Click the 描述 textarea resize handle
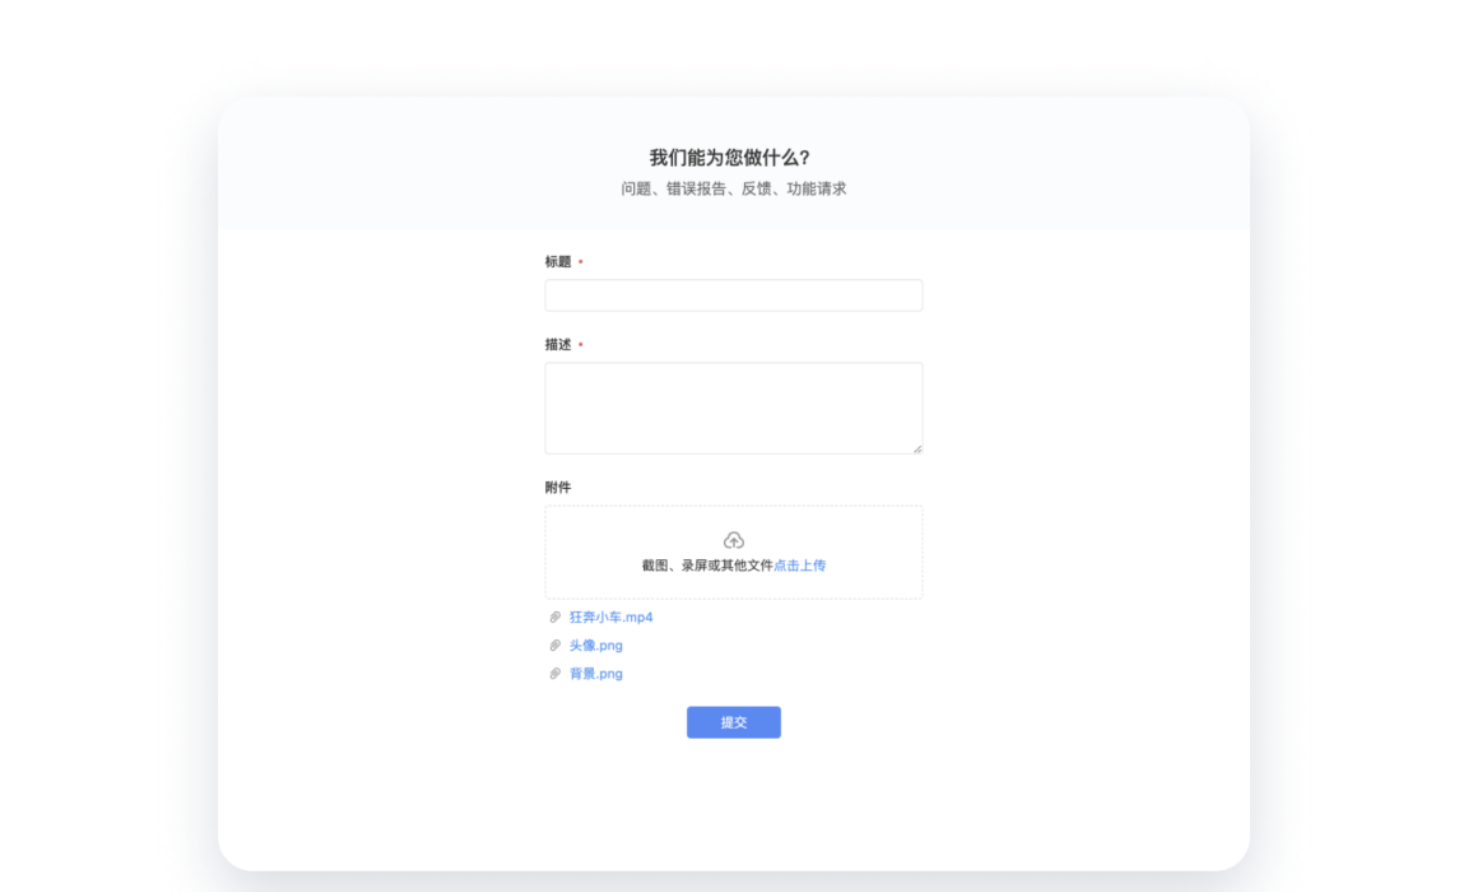 pyautogui.click(x=917, y=449)
